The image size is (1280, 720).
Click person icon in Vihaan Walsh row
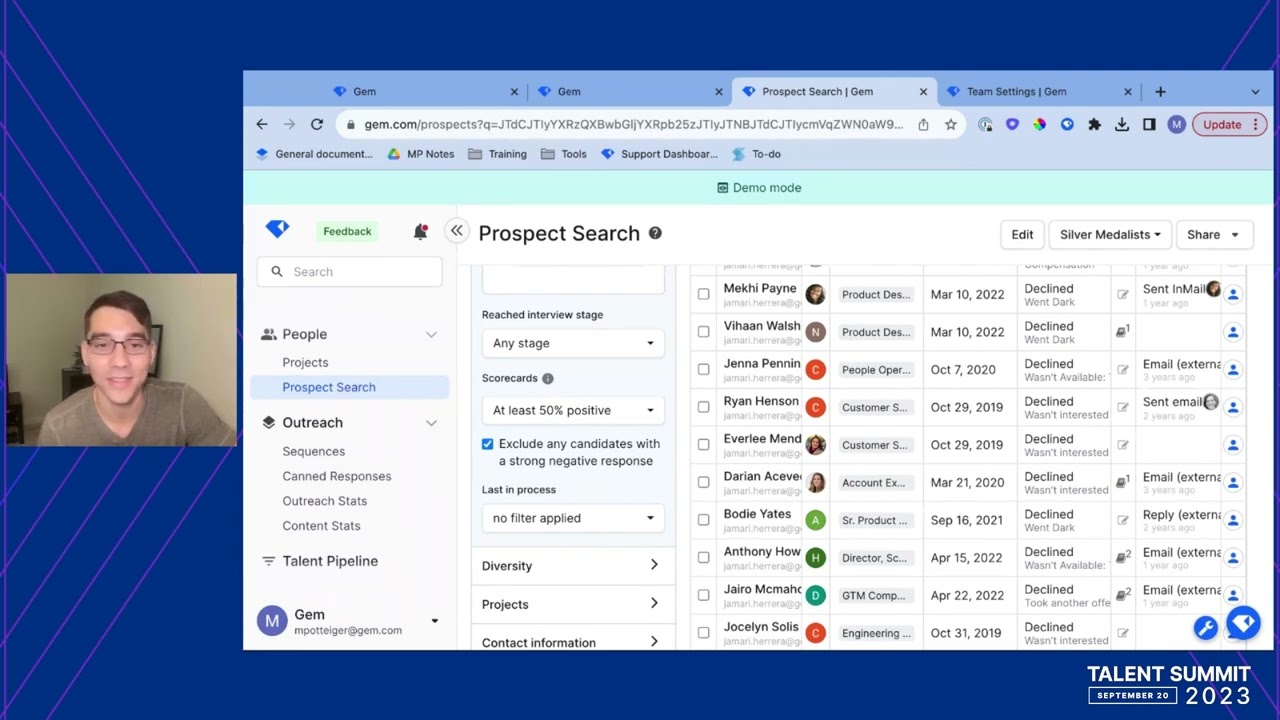1233,332
